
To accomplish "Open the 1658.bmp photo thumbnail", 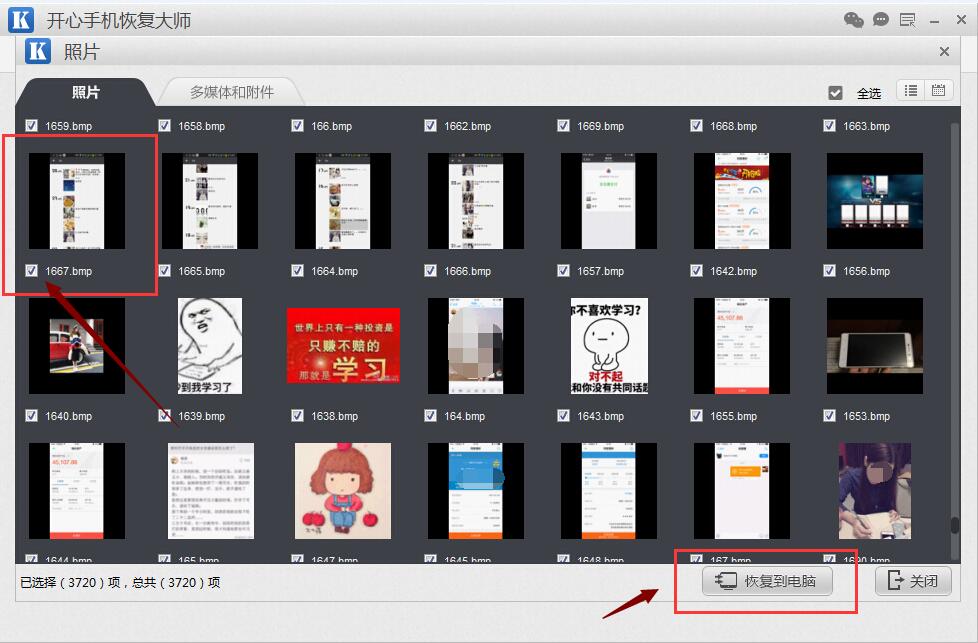I will (x=210, y=201).
